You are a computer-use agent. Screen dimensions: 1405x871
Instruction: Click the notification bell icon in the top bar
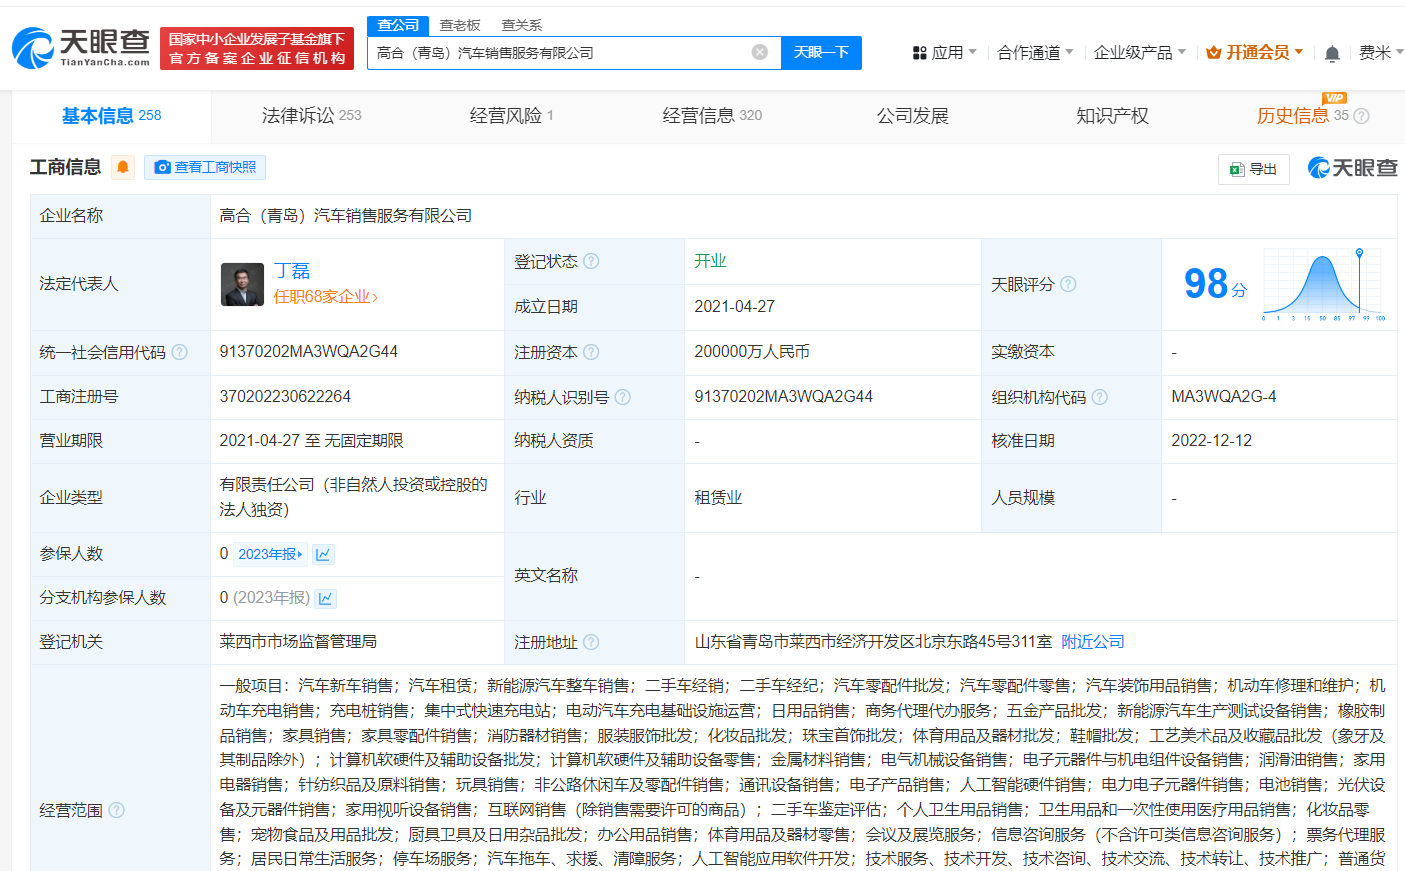point(1332,52)
